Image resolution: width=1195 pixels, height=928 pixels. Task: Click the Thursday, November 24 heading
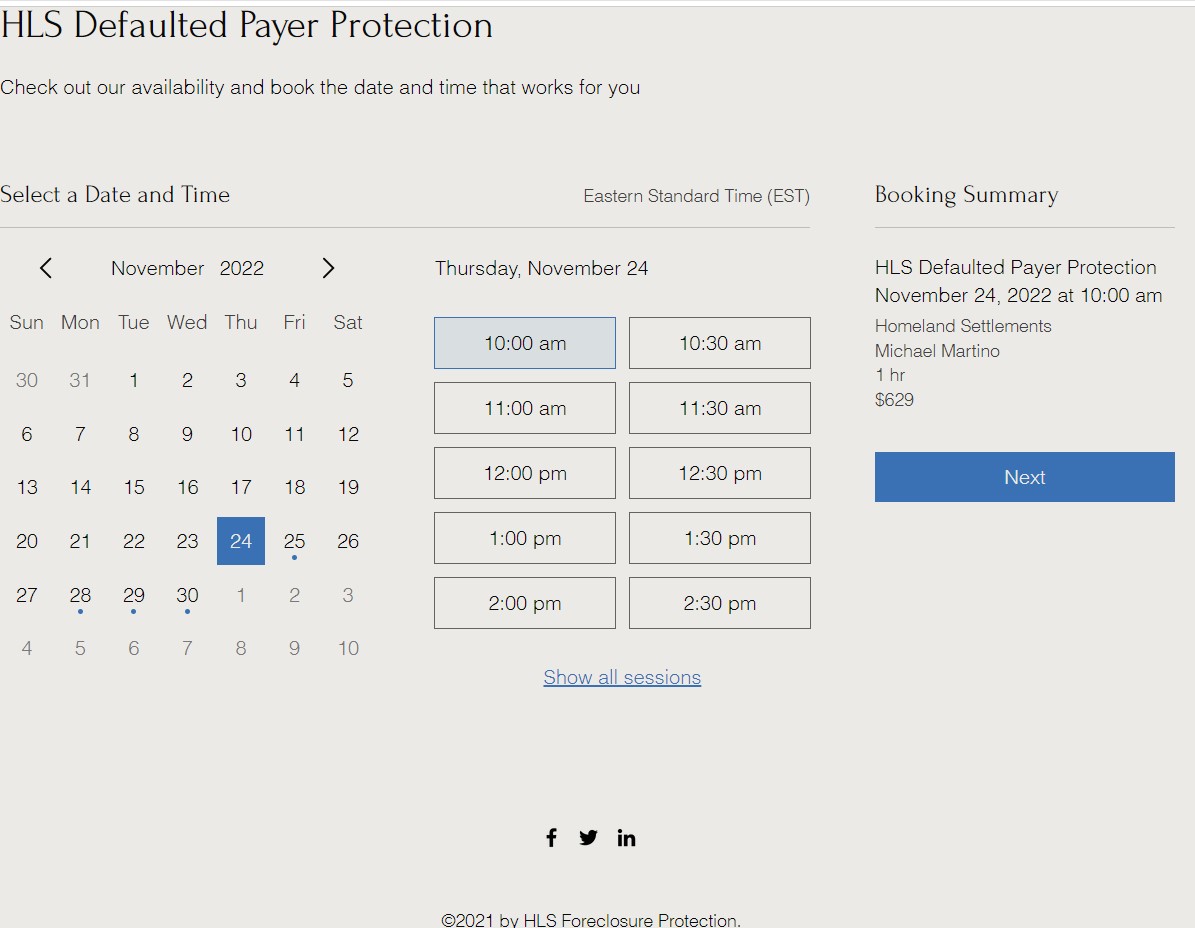coord(541,268)
